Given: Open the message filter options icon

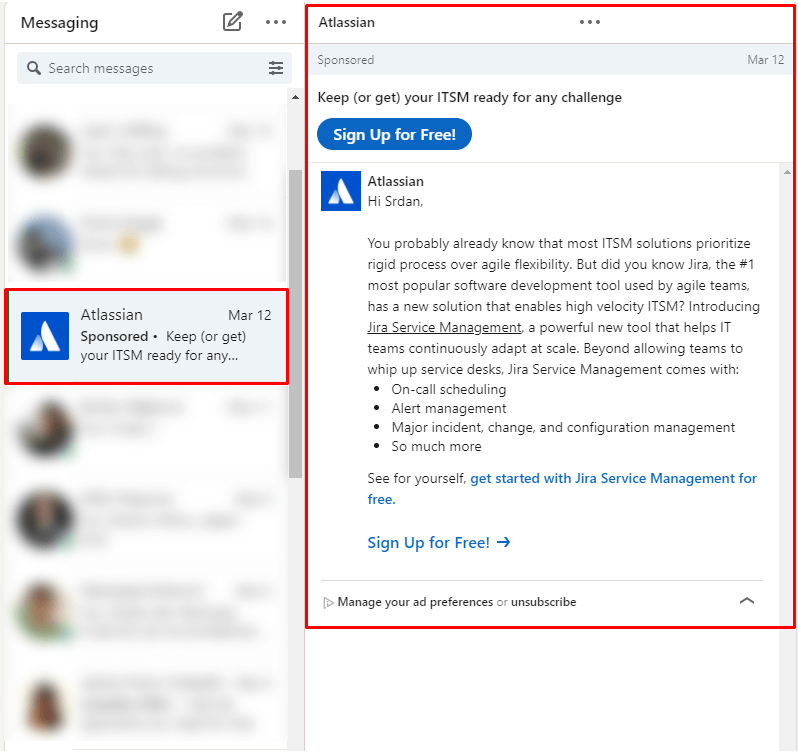Looking at the screenshot, I should (x=276, y=68).
